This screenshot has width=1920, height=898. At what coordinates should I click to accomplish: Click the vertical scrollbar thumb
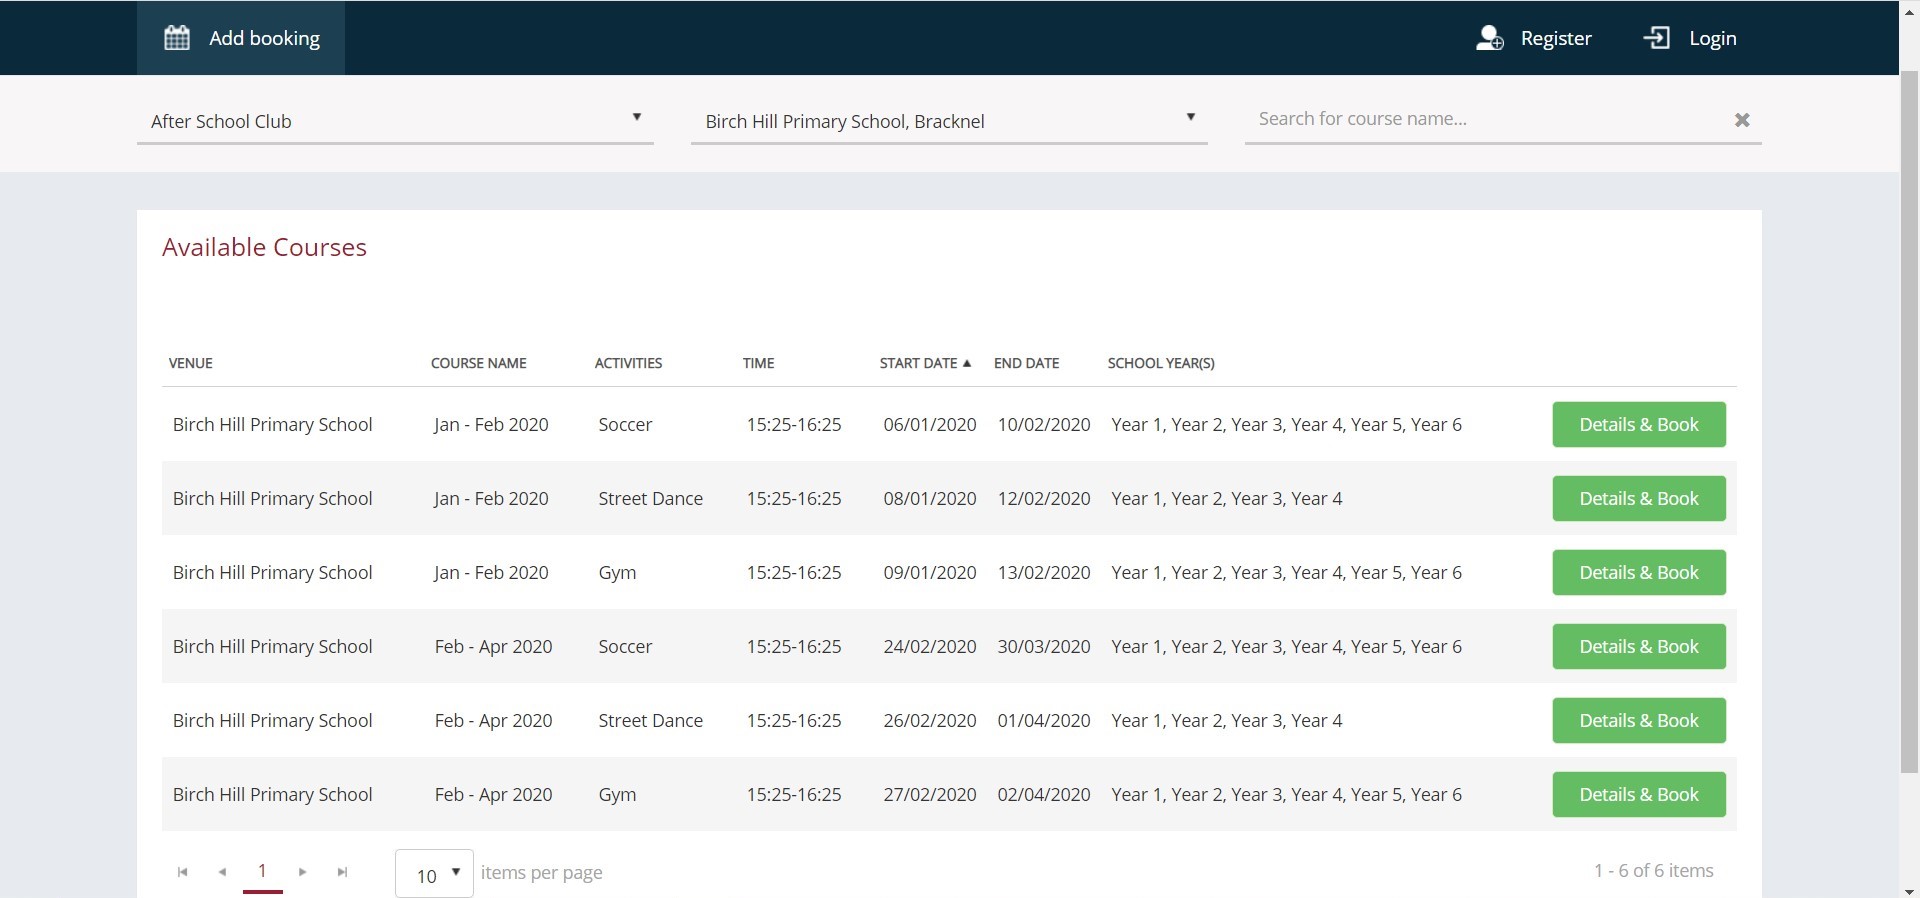click(x=1909, y=420)
